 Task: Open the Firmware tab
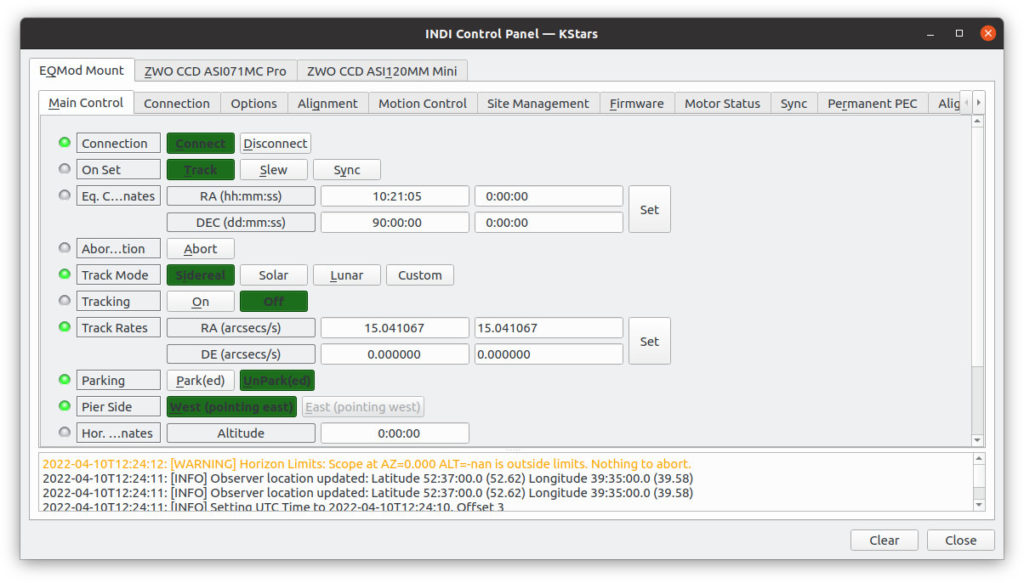click(x=637, y=103)
